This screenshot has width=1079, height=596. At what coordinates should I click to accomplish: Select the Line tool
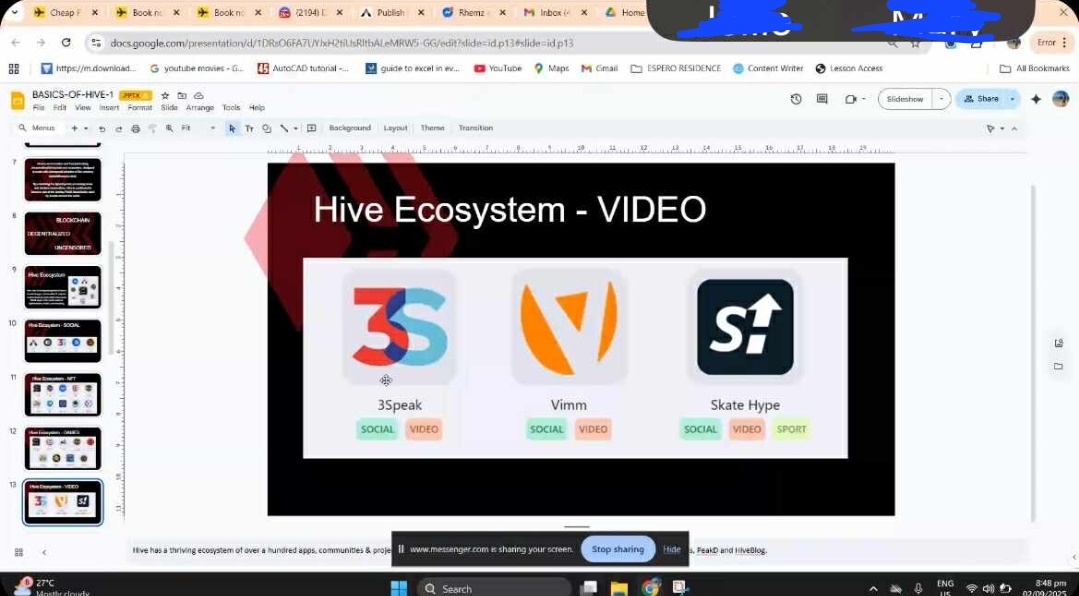pos(284,129)
